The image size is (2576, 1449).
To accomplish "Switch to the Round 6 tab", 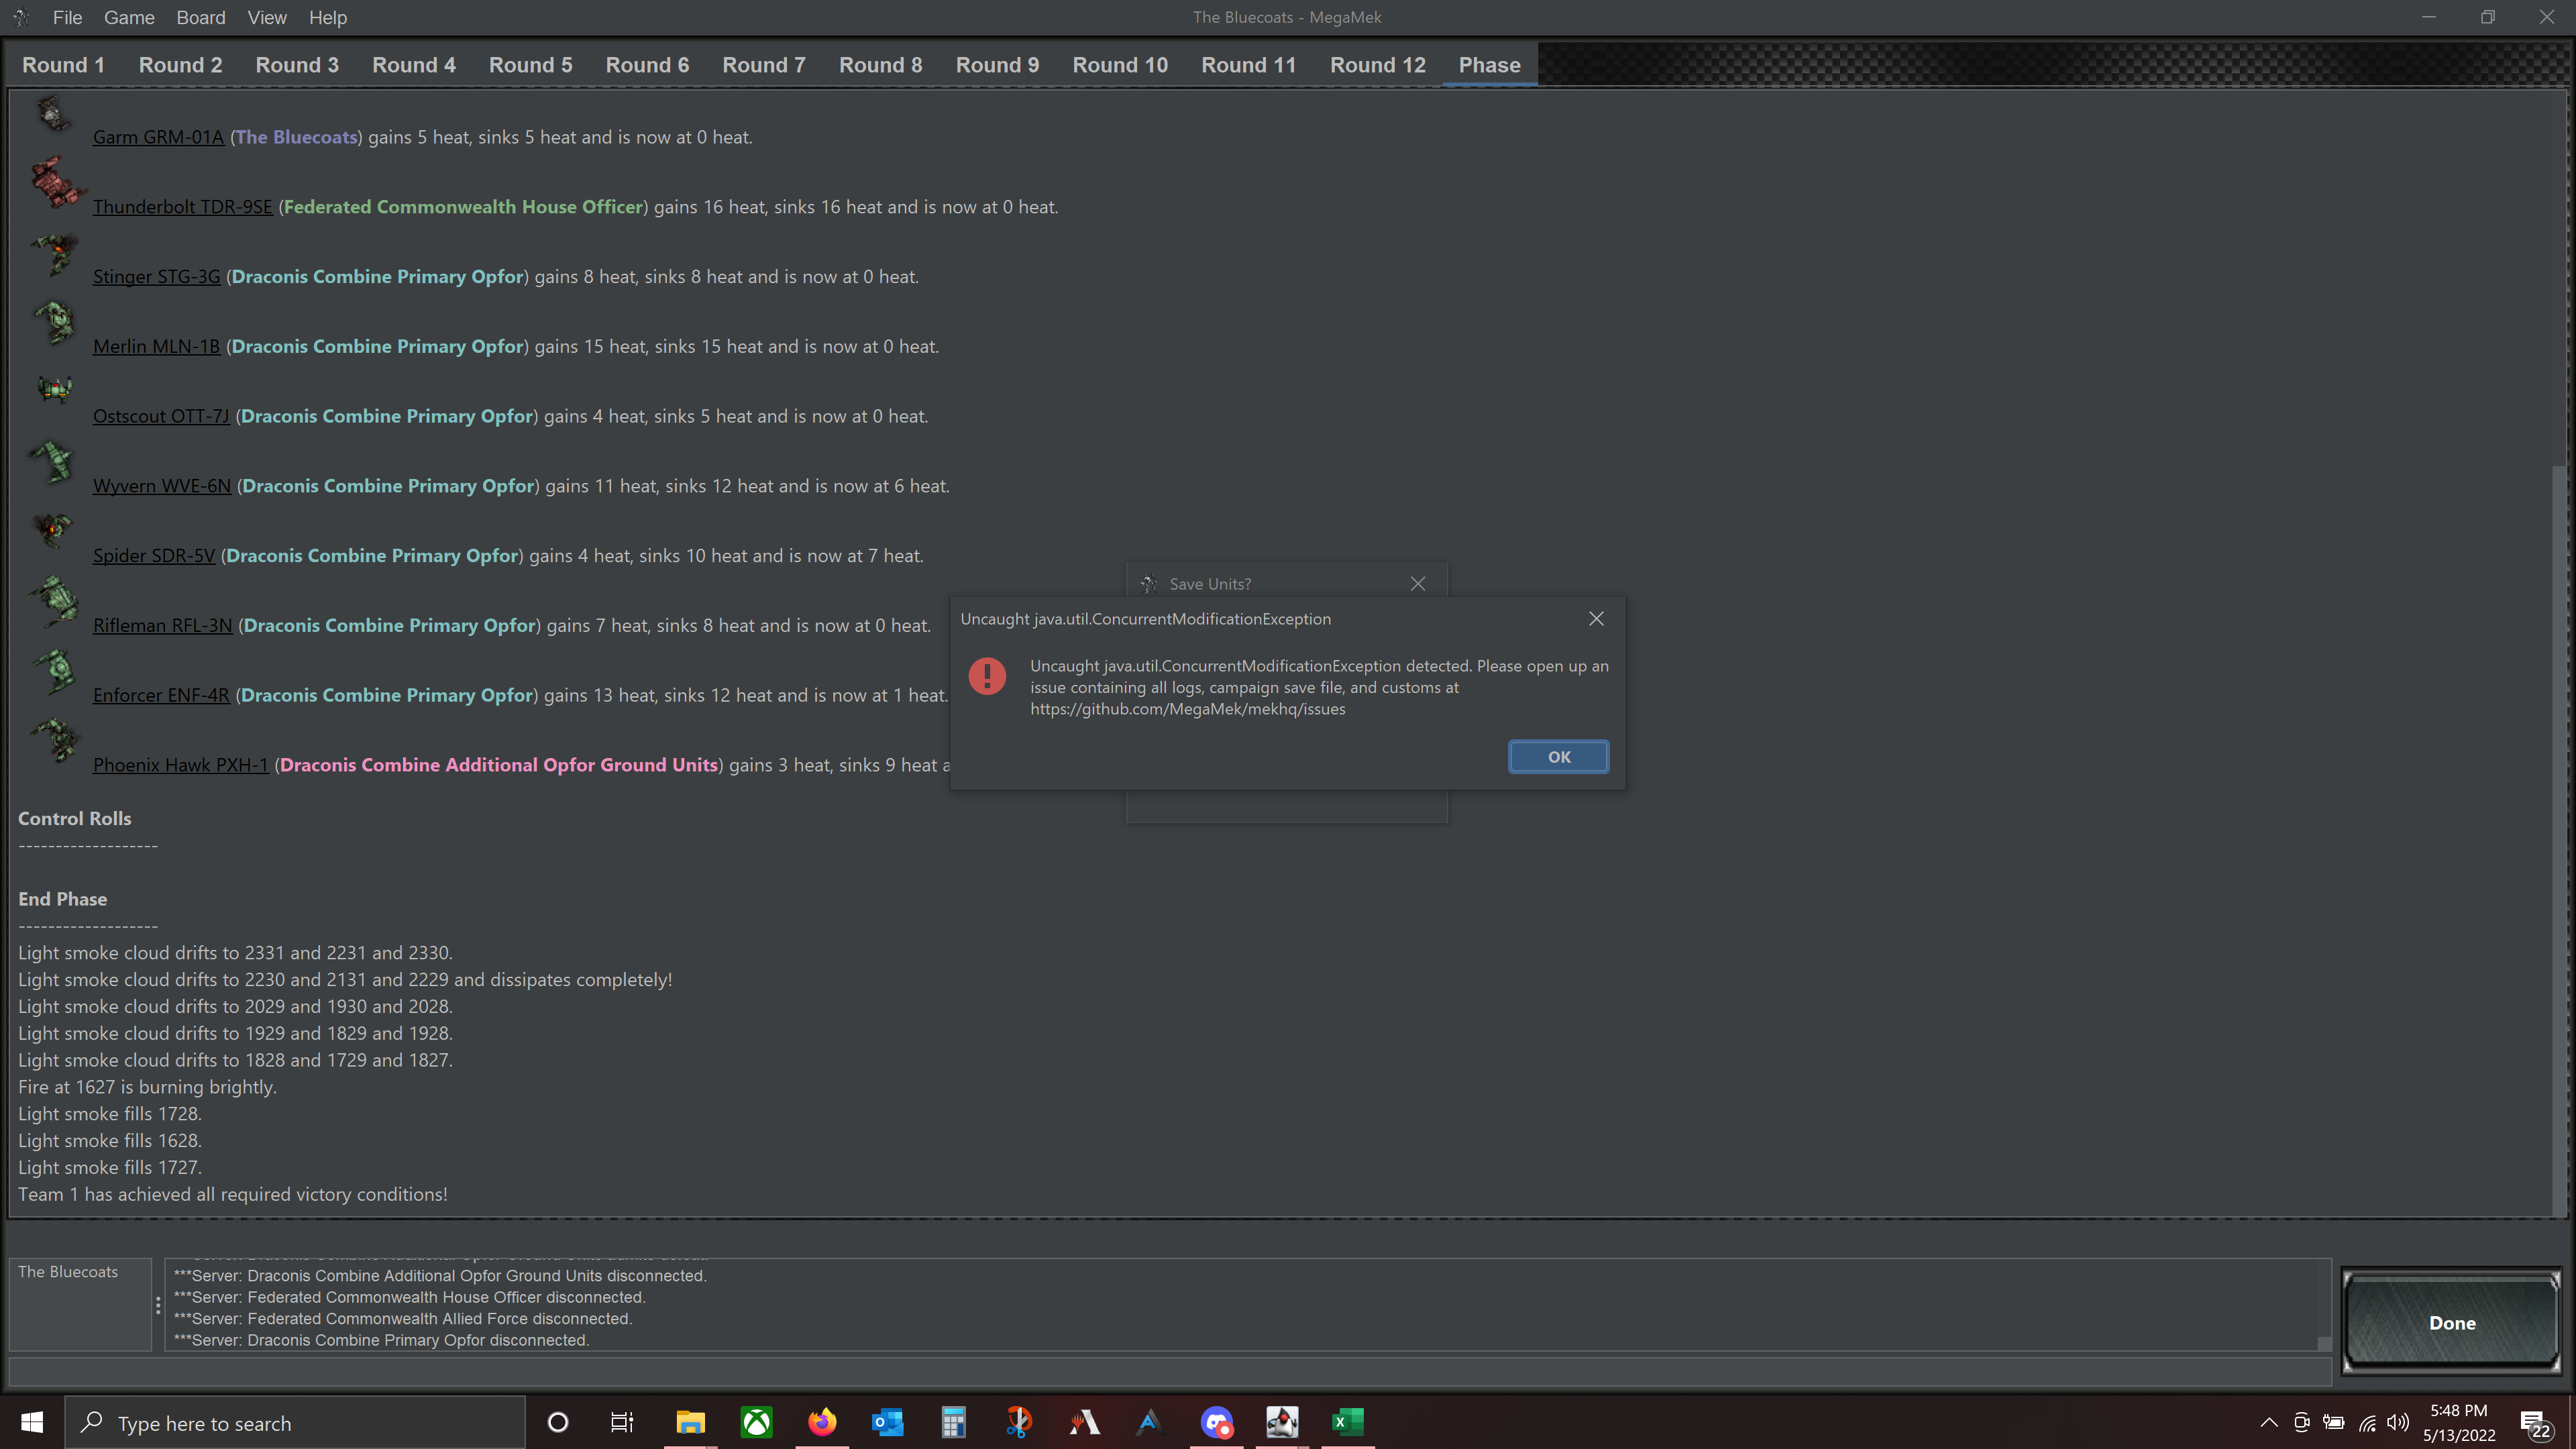I will point(647,65).
